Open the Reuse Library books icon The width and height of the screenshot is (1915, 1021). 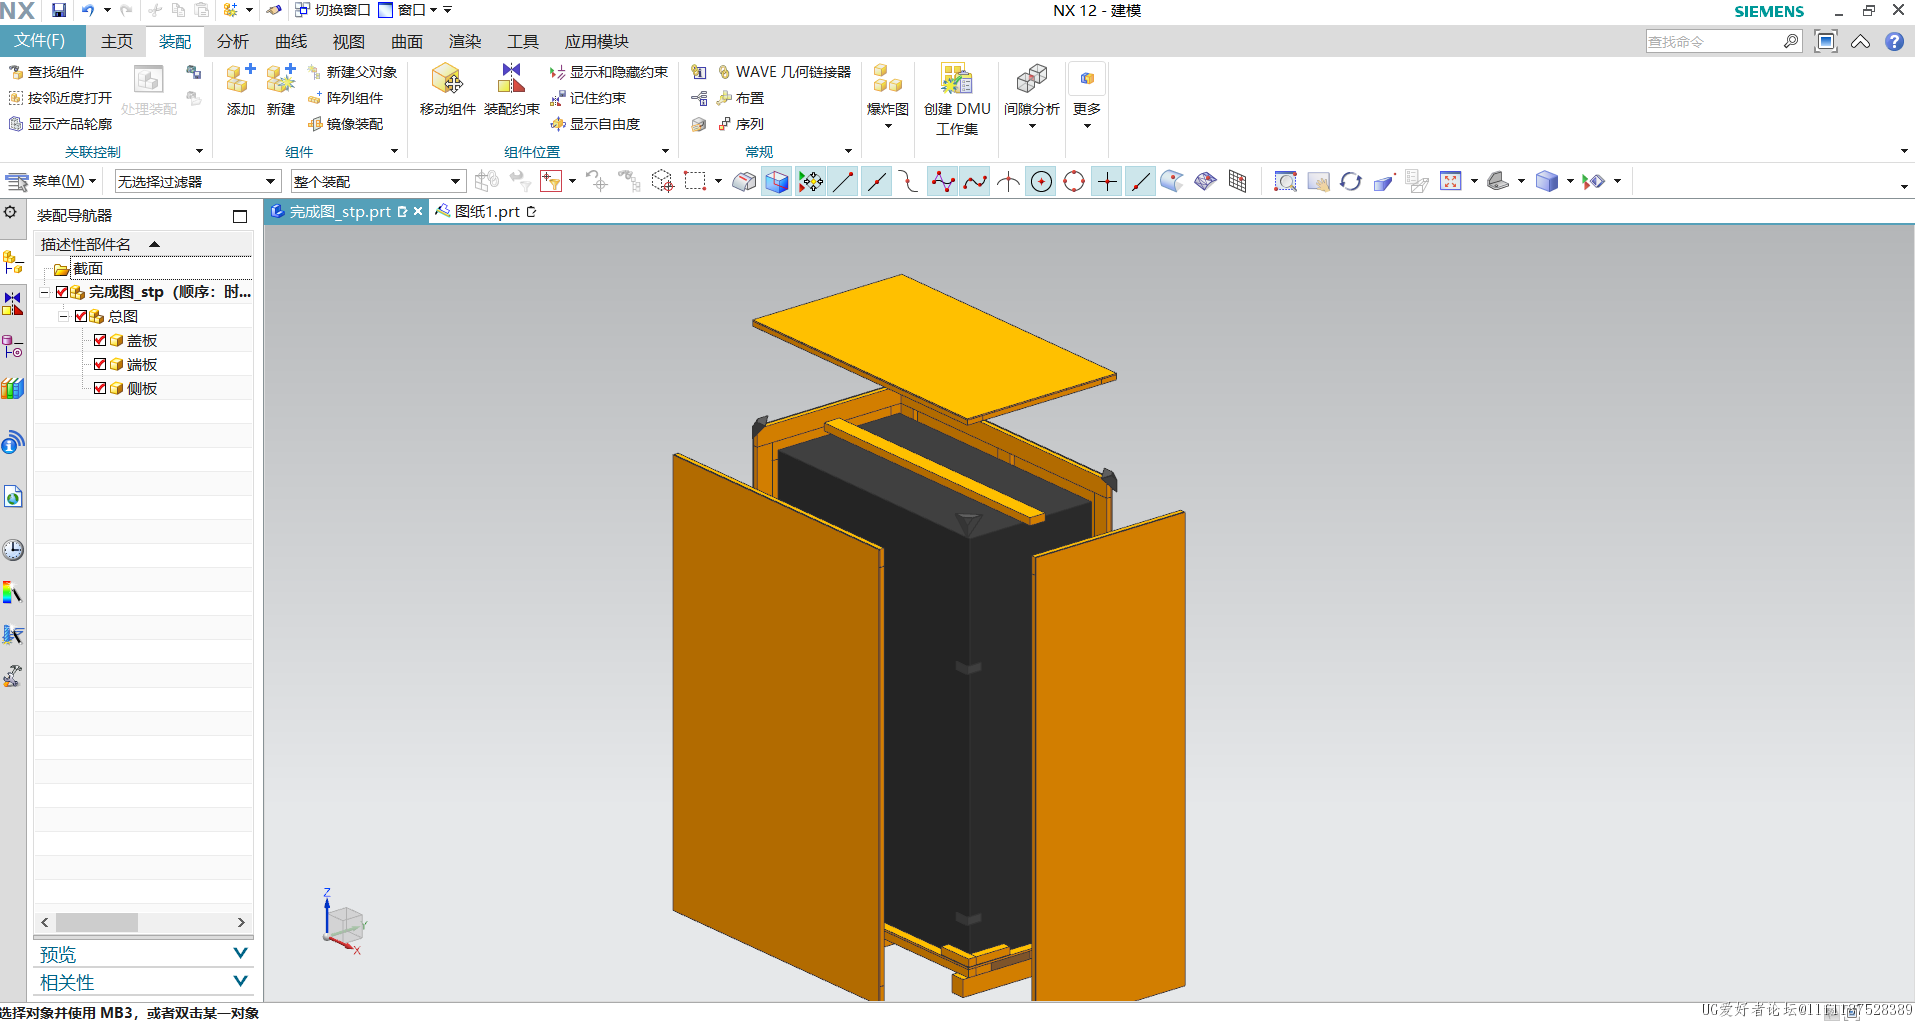click(x=13, y=389)
